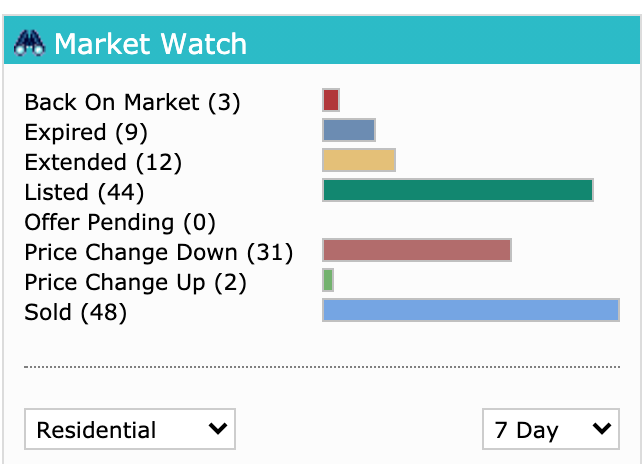This screenshot has width=644, height=464.
Task: Click the Market Watch binoculars icon
Action: click(29, 43)
